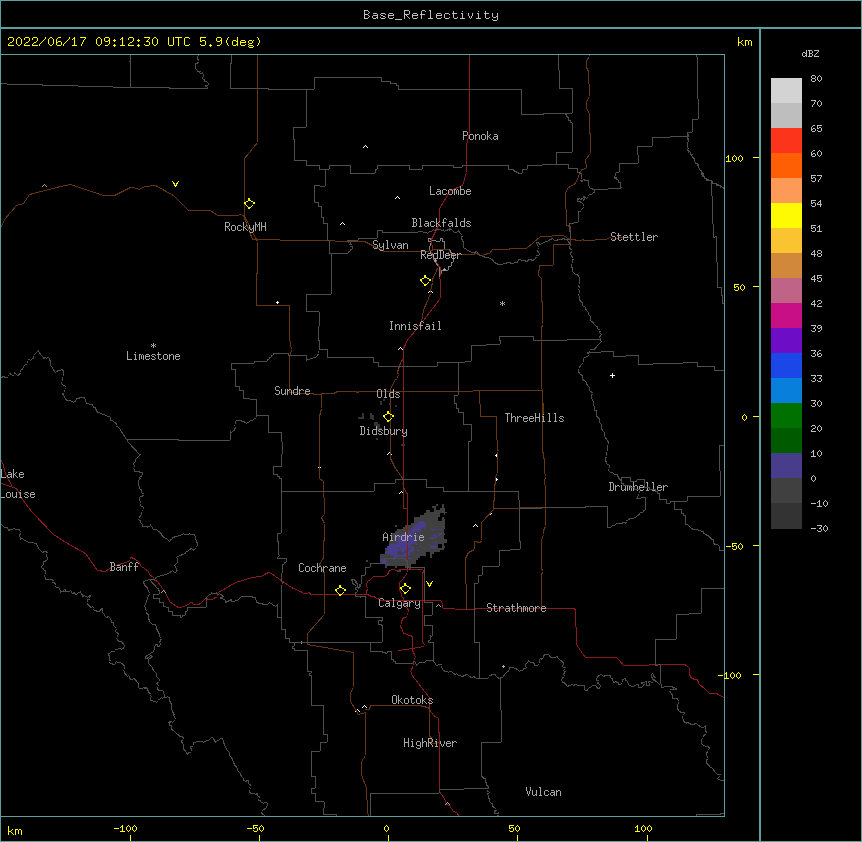862x842 pixels.
Task: Click the Lake Louise label
Action: click(18, 484)
